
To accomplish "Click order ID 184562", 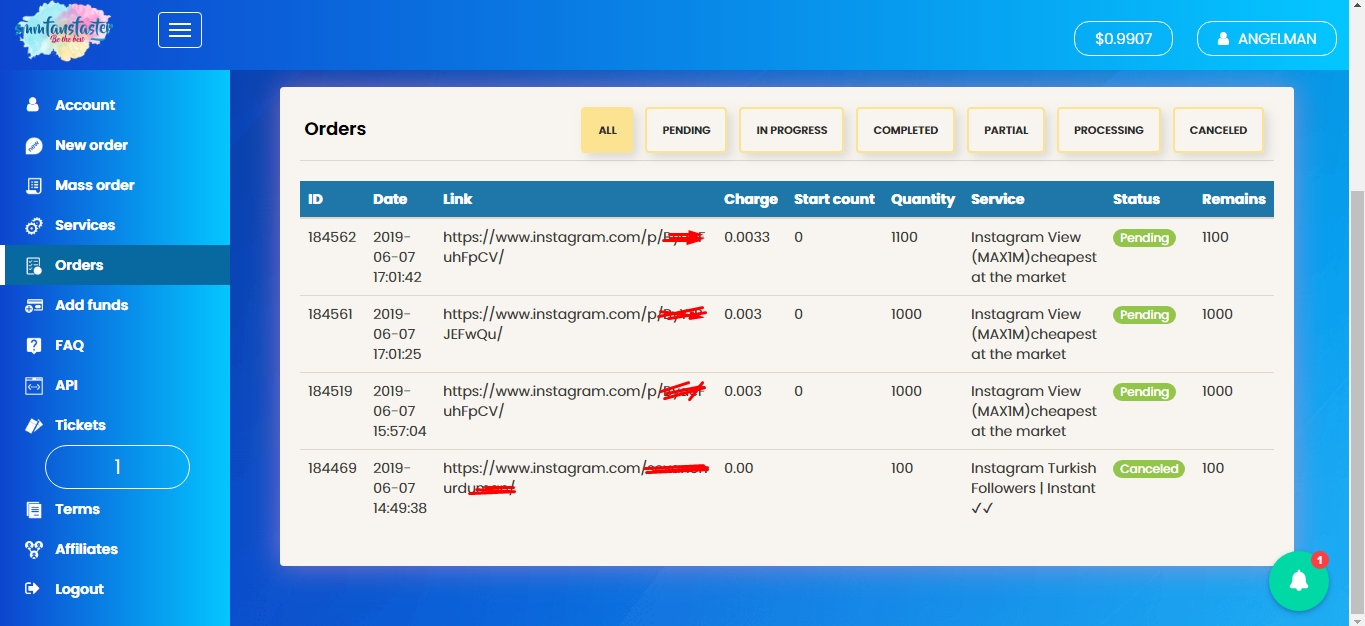I will pyautogui.click(x=332, y=237).
